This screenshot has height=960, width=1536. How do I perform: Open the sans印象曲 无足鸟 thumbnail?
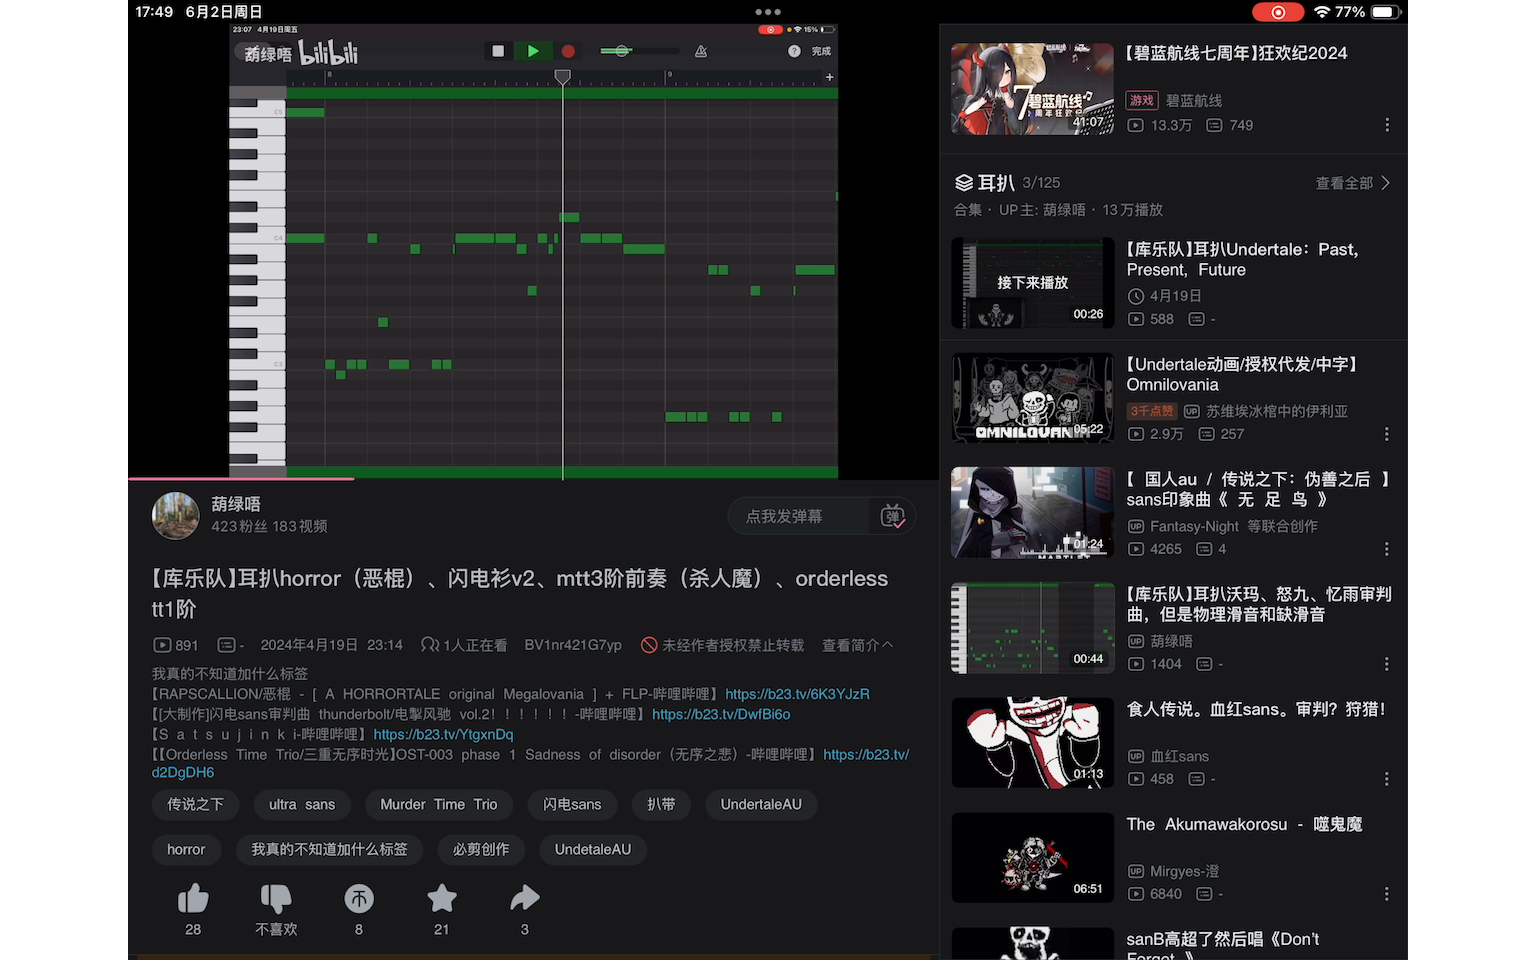click(x=1032, y=513)
